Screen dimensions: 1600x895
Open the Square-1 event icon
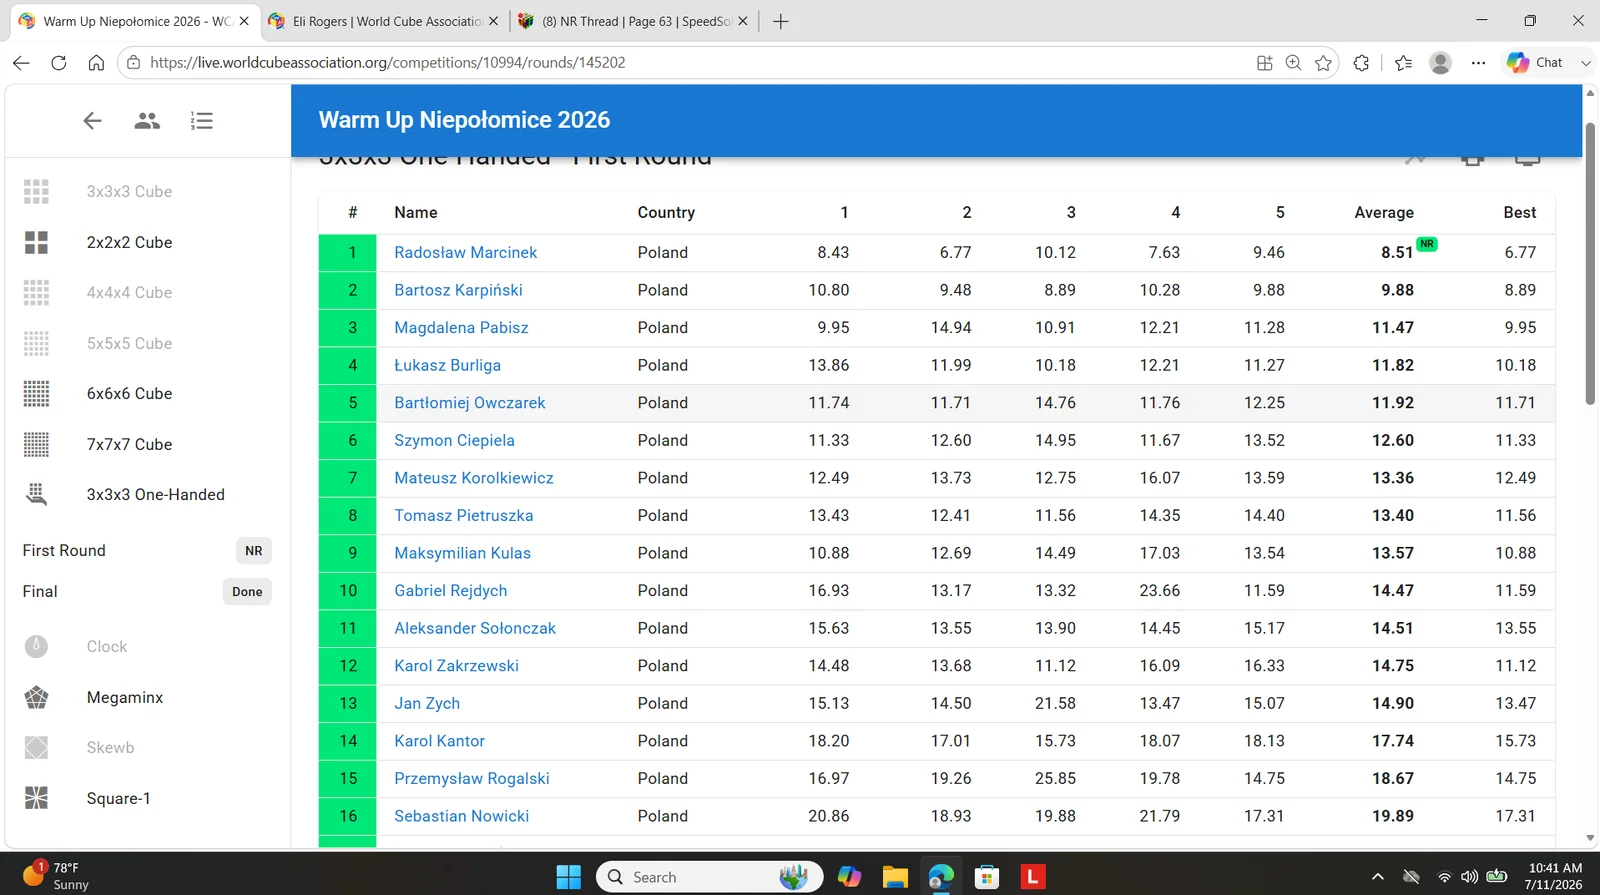[36, 798]
